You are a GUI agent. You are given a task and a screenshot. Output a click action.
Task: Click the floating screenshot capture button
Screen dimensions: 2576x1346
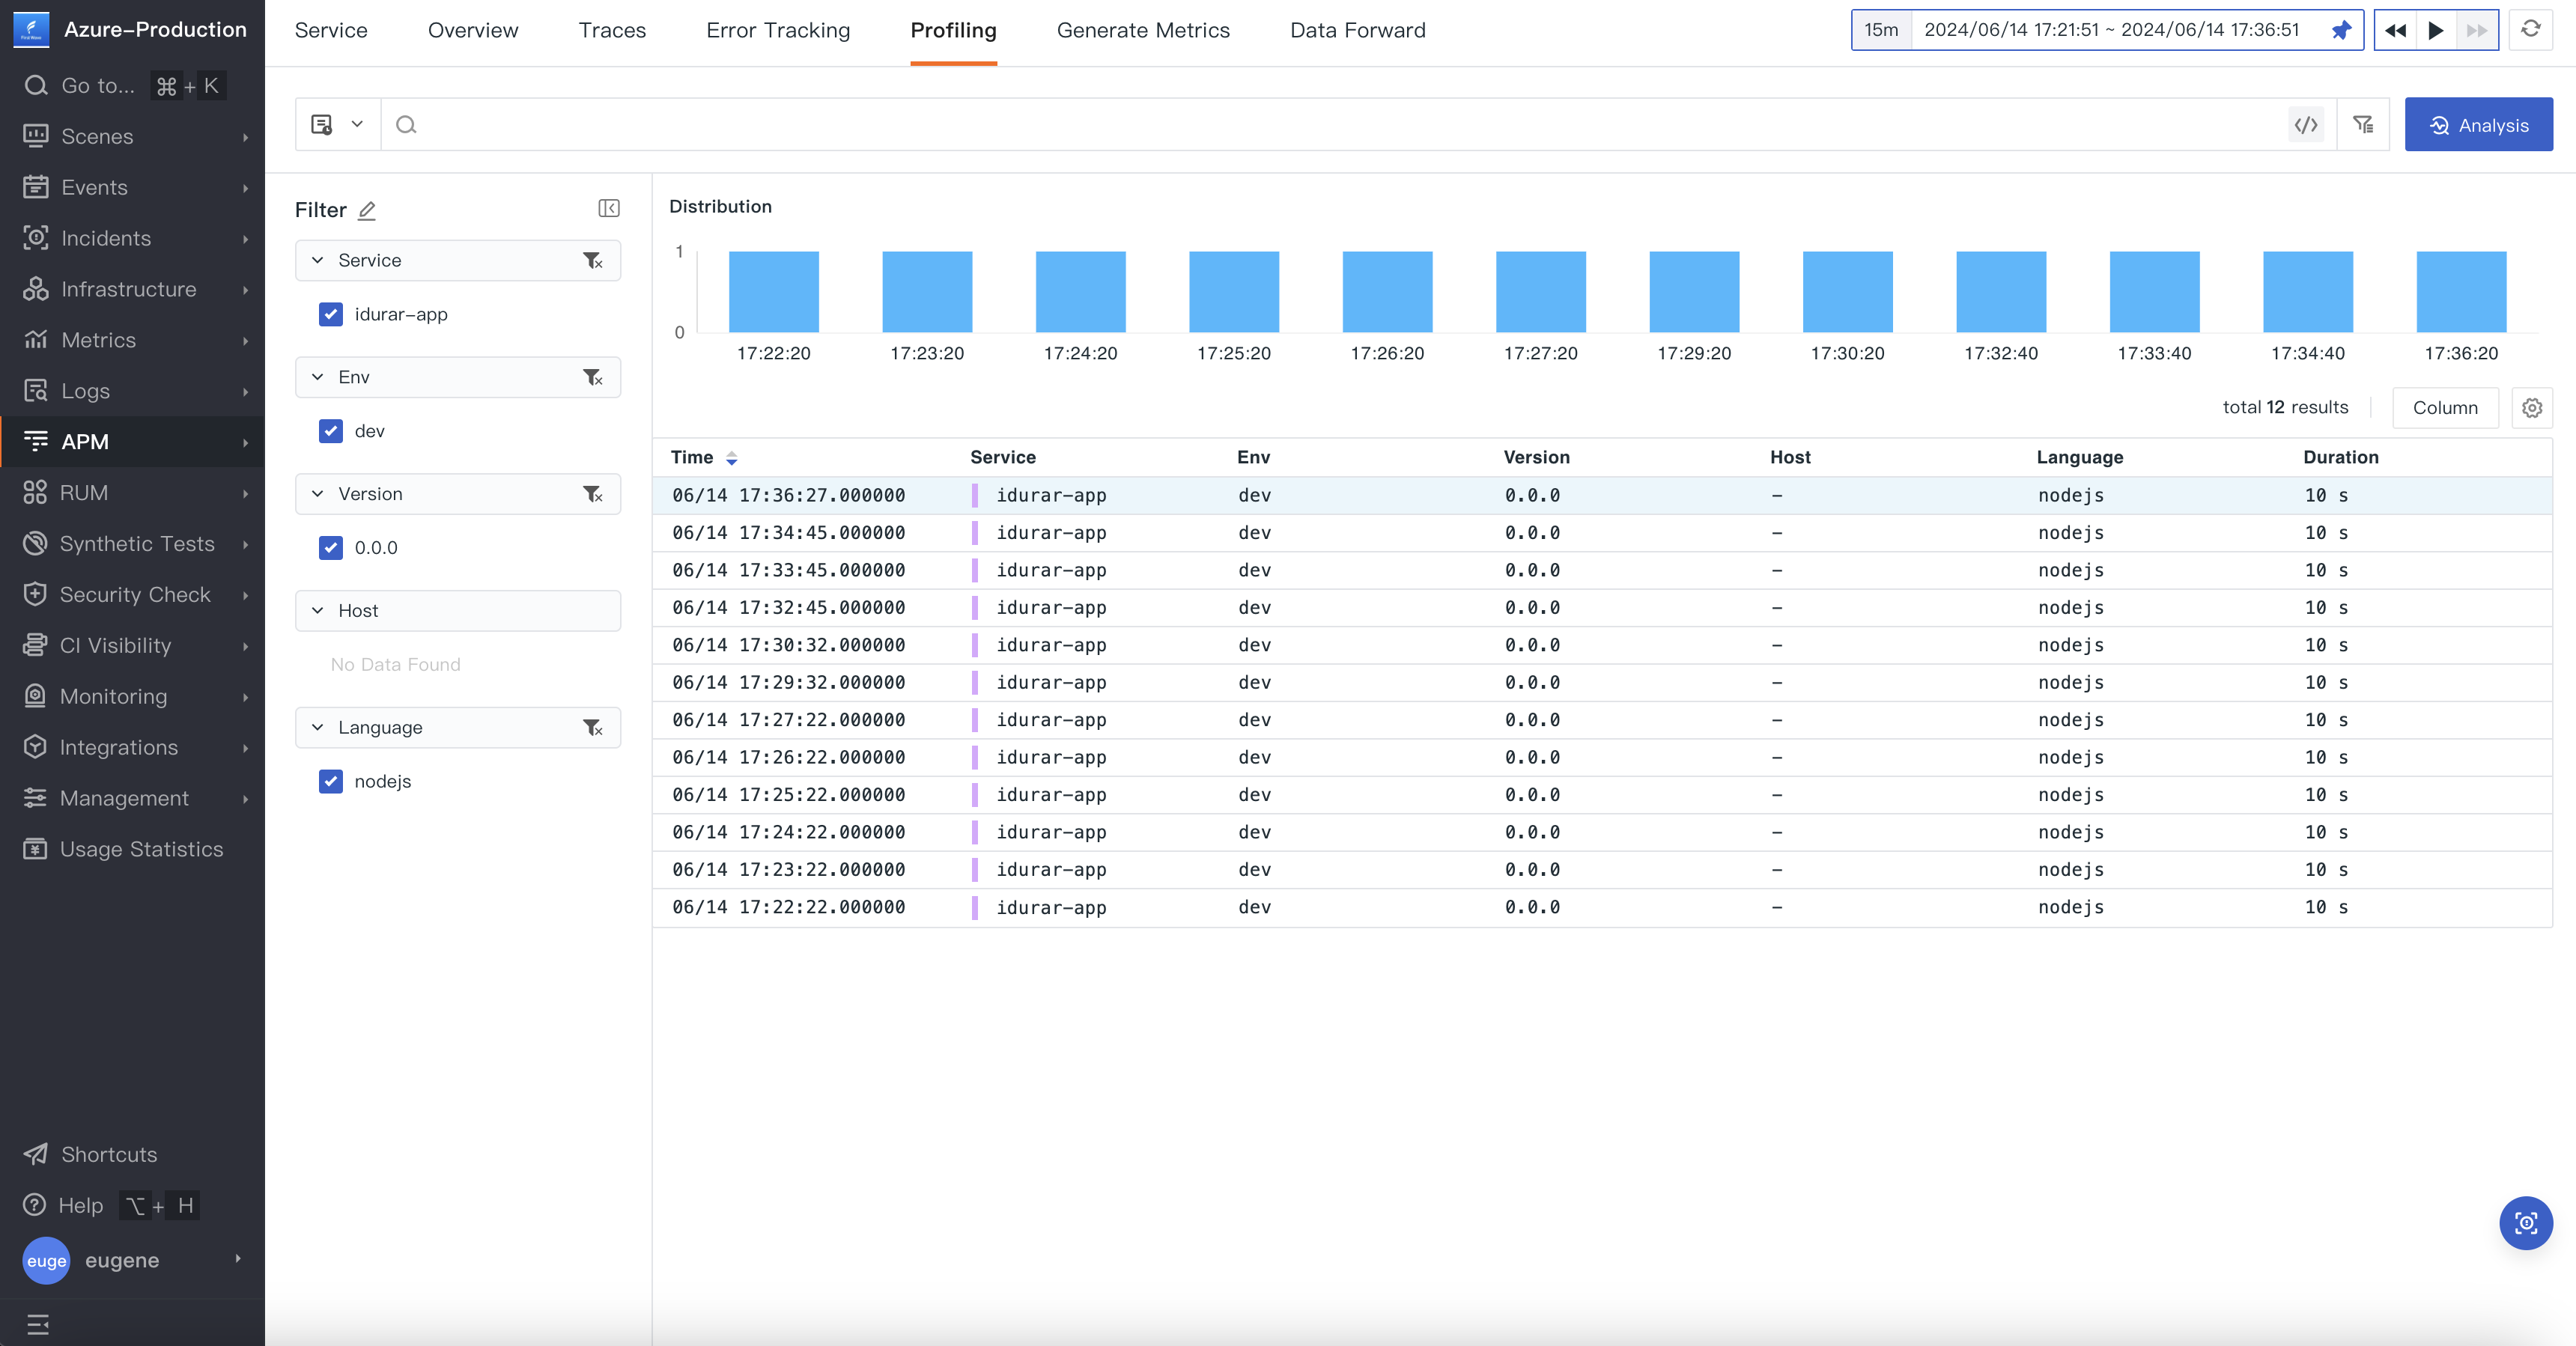pyautogui.click(x=2526, y=1222)
